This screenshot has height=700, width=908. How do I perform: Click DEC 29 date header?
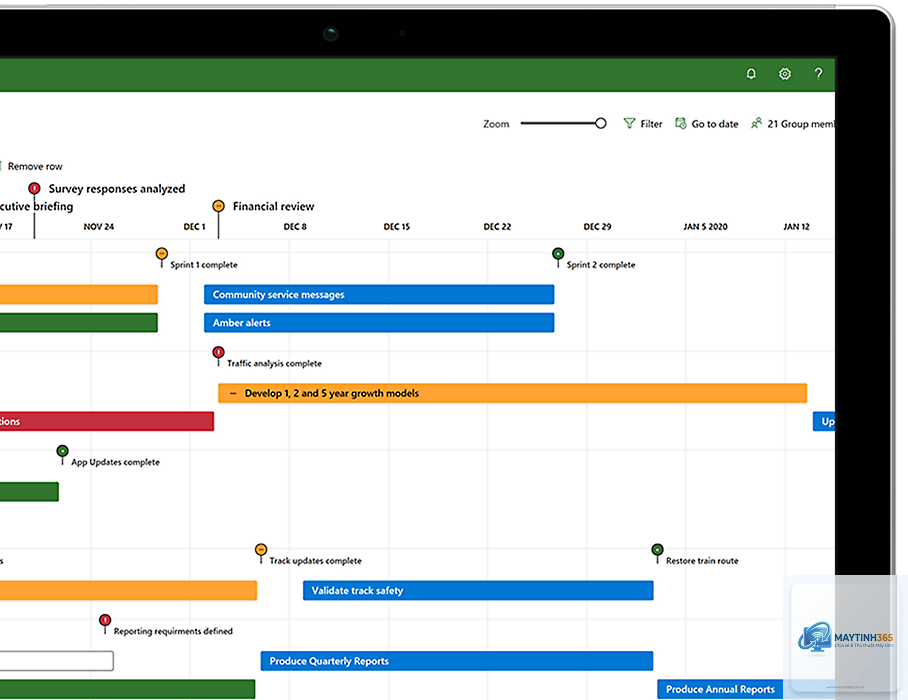click(597, 226)
